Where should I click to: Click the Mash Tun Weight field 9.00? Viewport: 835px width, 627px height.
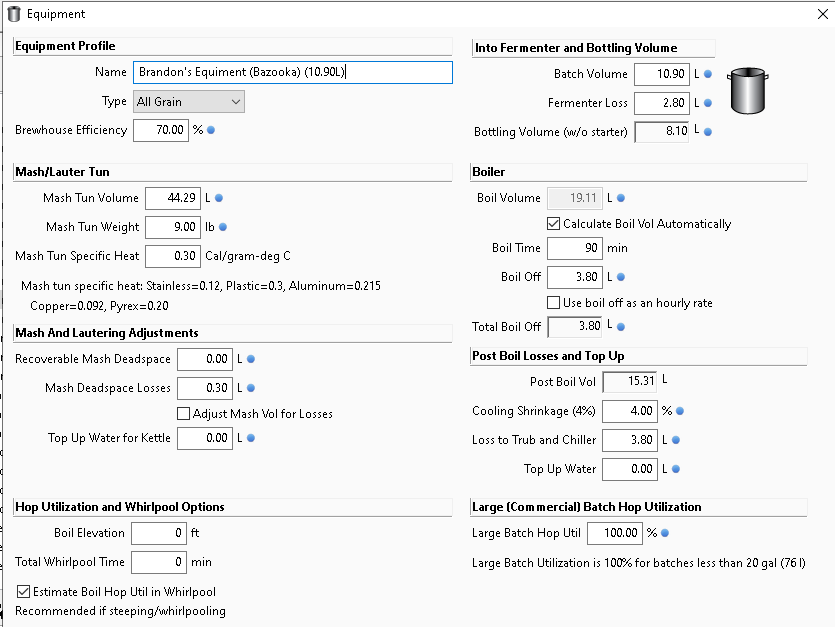[173, 227]
